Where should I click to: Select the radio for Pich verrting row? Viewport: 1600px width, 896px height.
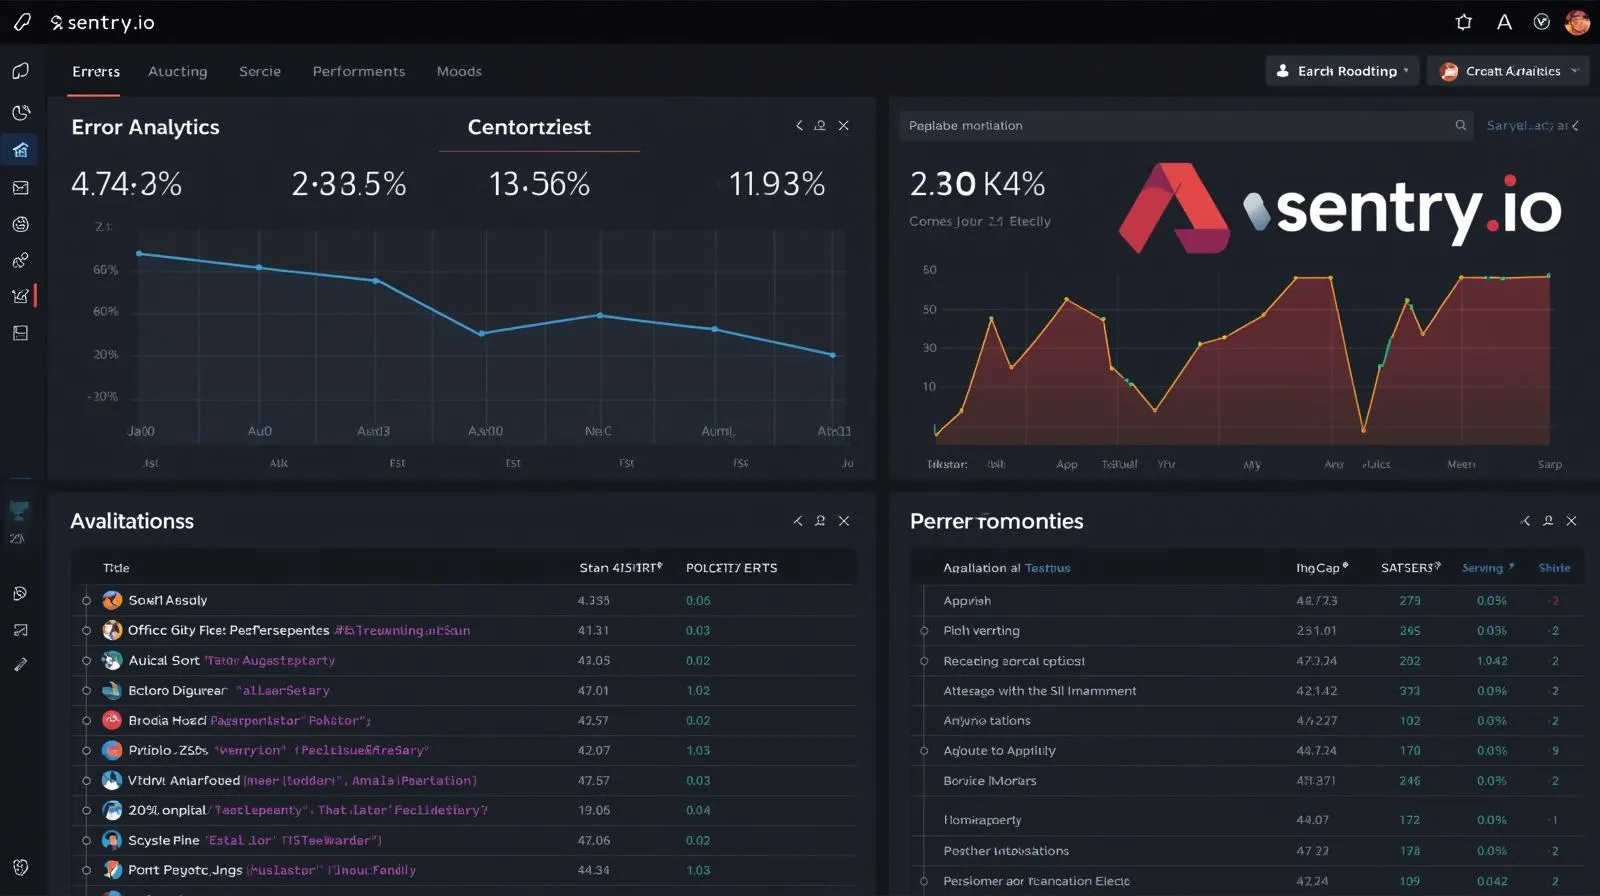coord(924,631)
